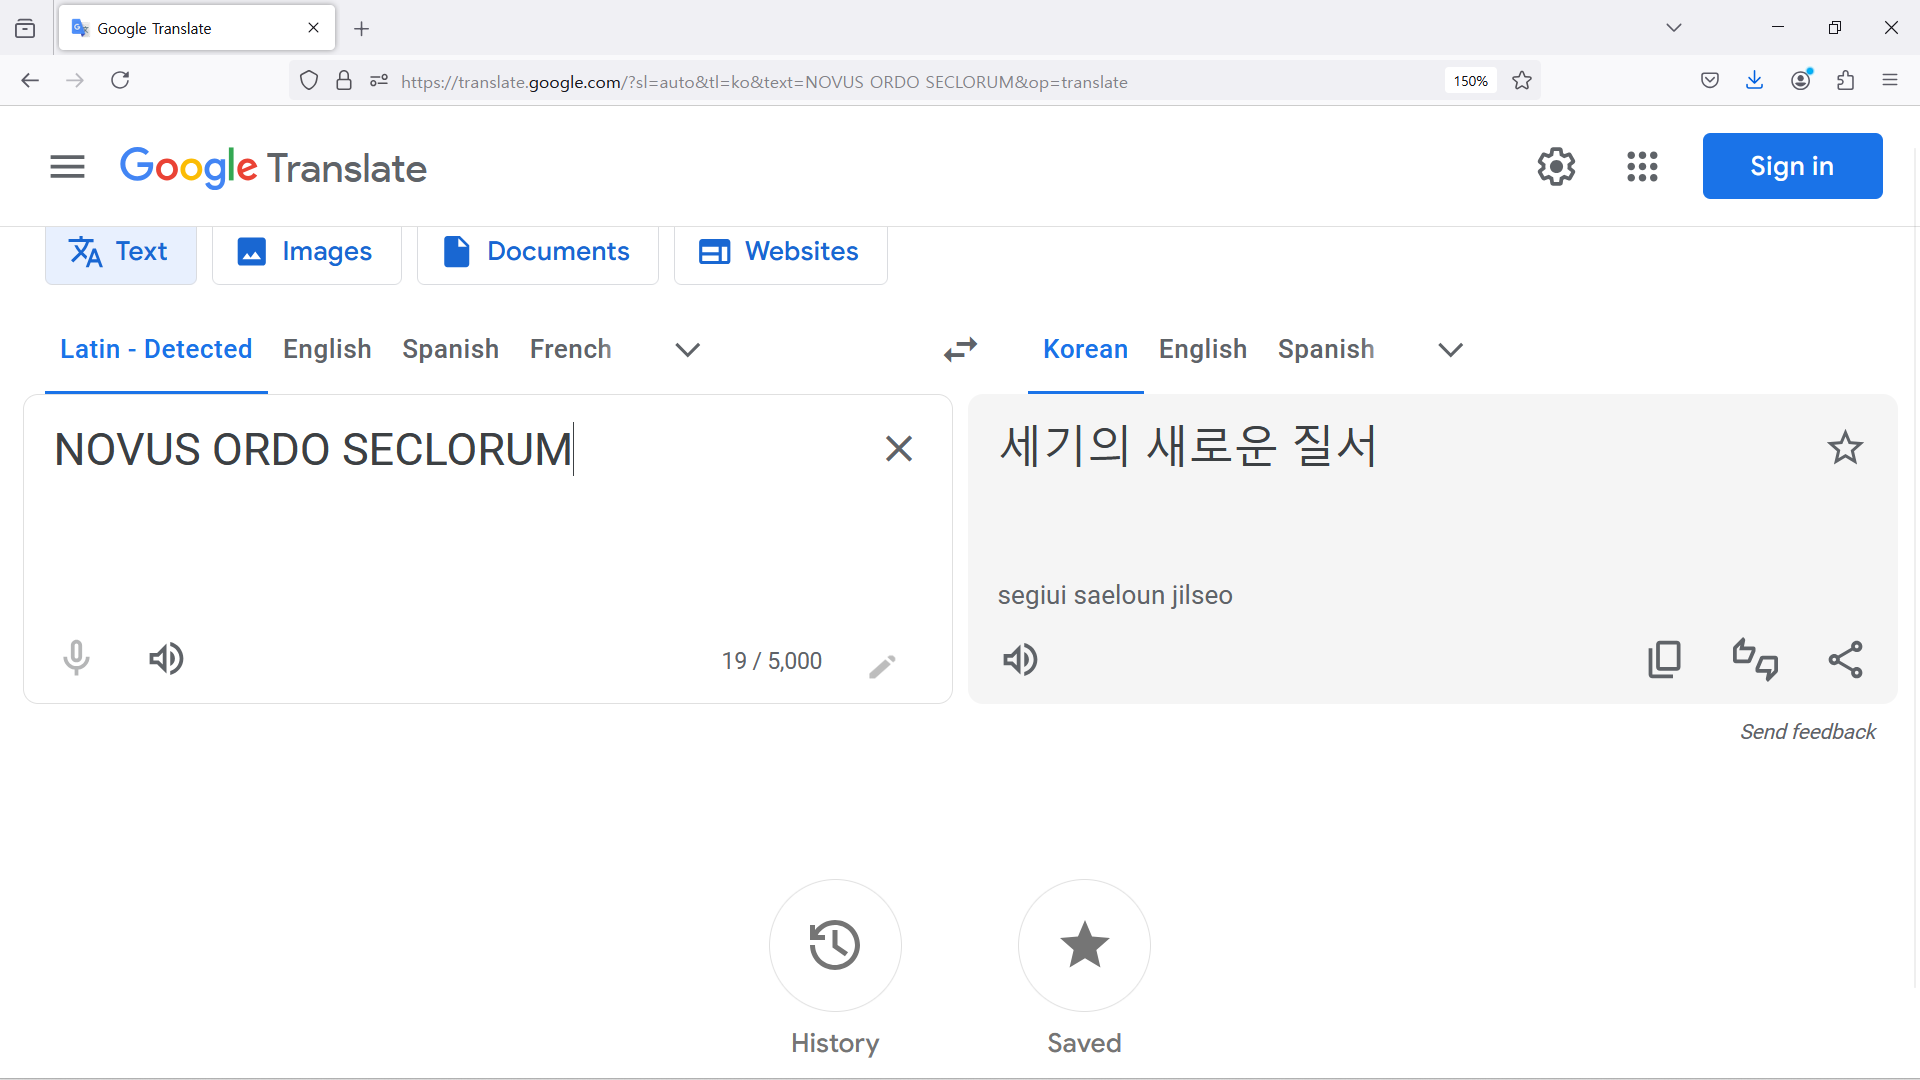Expand more target languages dropdown
1920x1080 pixels.
click(1450, 350)
